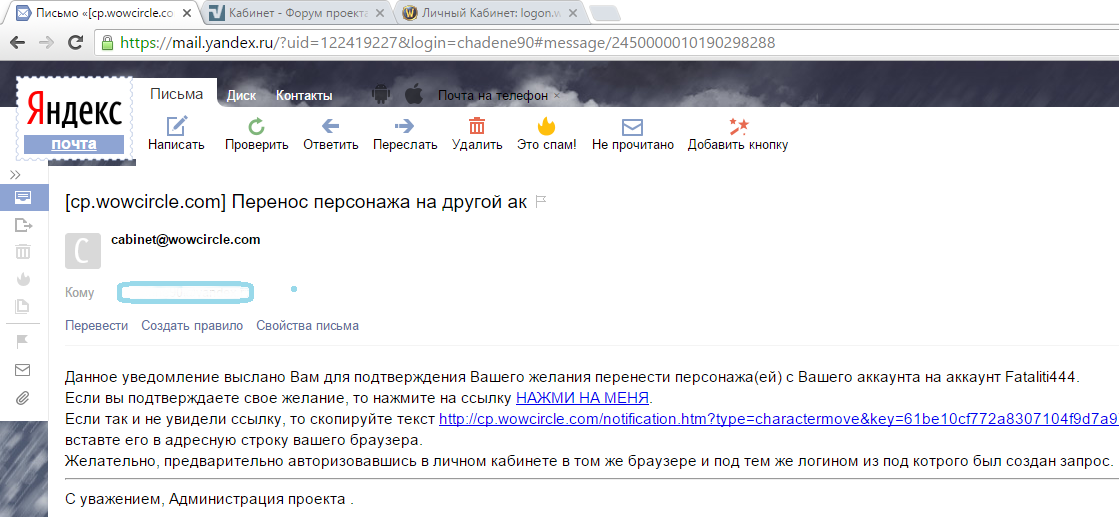Click the Ответить reply arrow icon
The height and width of the screenshot is (517, 1119).
(x=330, y=126)
